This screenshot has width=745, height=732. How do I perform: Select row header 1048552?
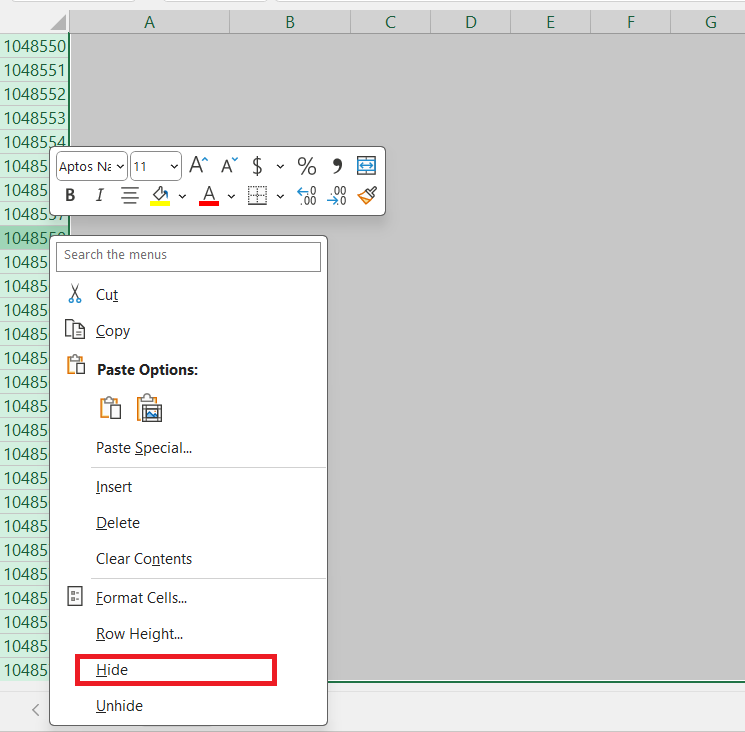pyautogui.click(x=34, y=94)
